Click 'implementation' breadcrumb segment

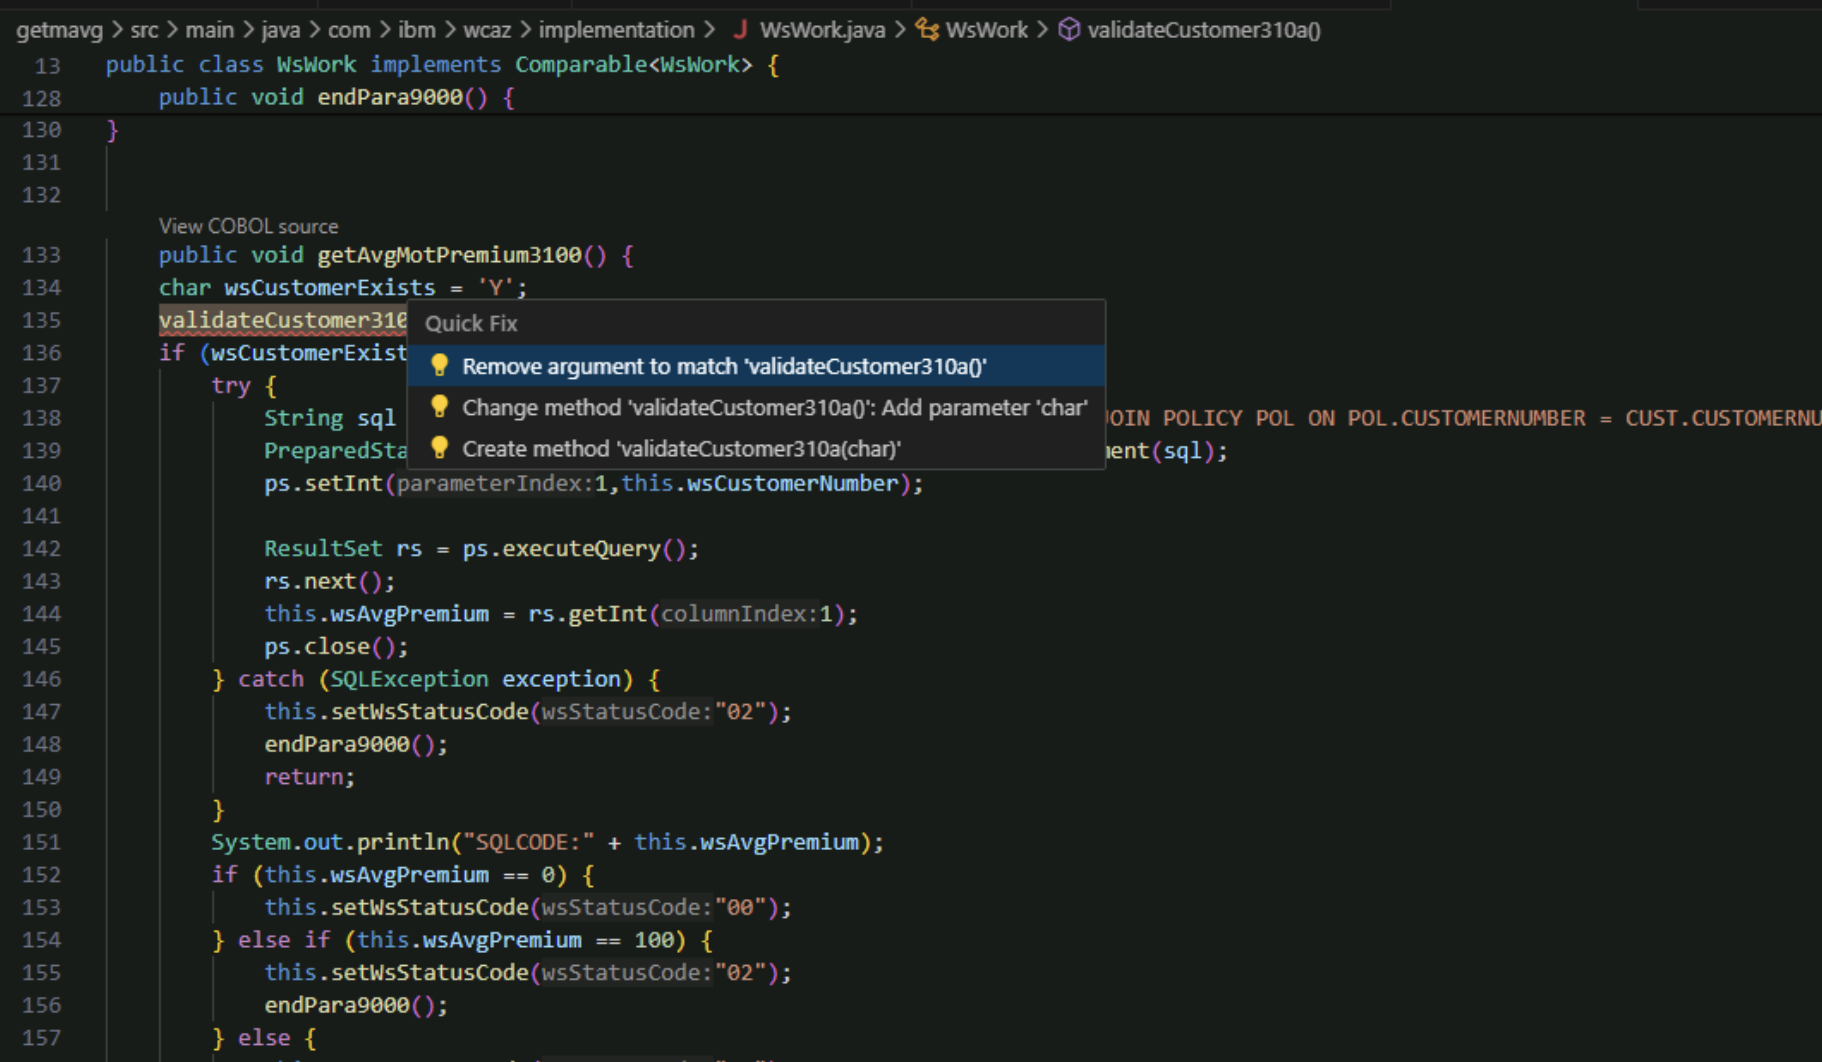616,30
